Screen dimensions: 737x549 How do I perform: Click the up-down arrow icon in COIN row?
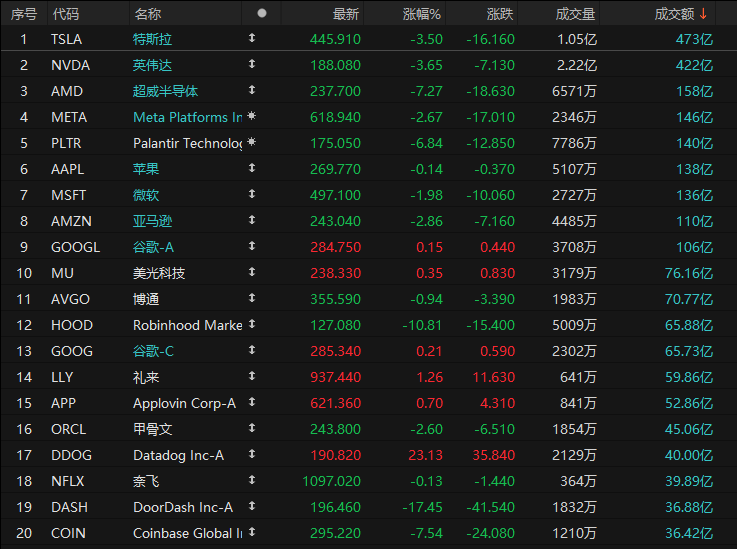click(252, 532)
